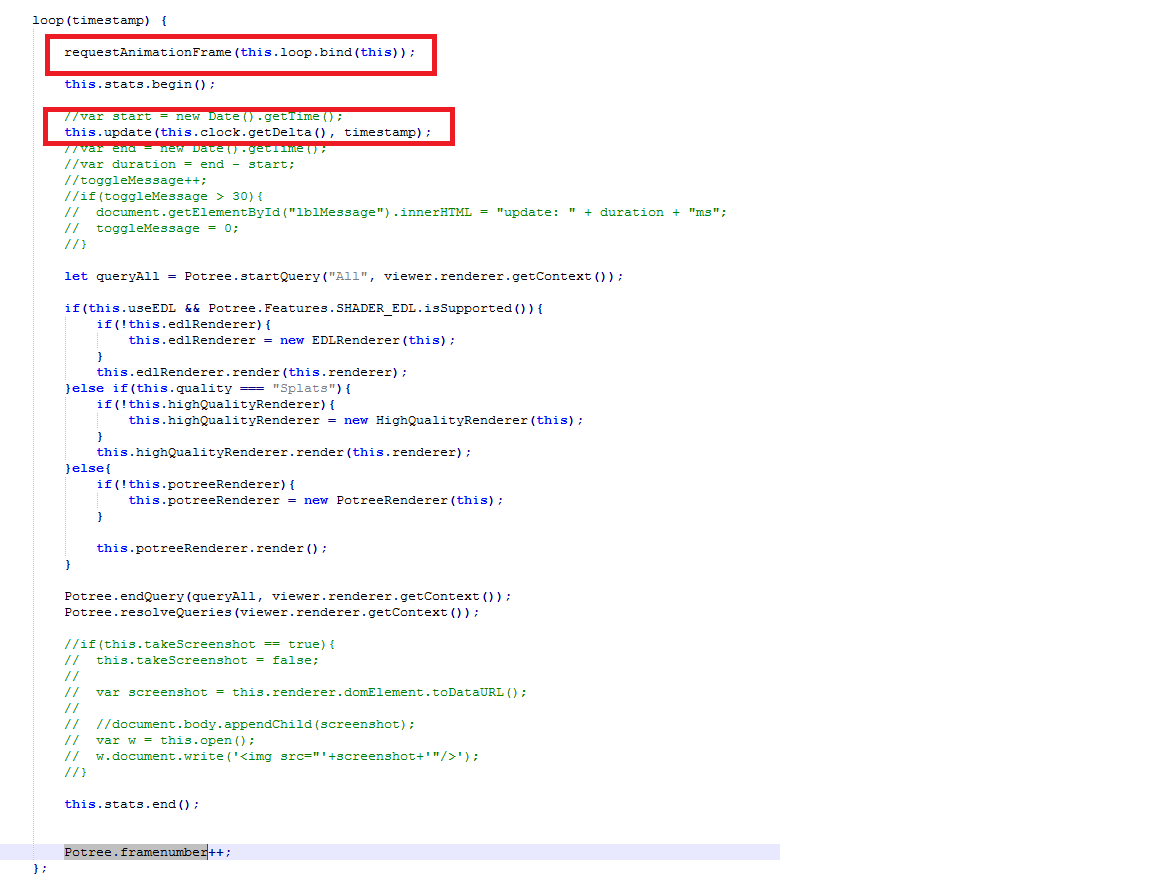
Task: Click the 'new PotreeRenderer(this);' line
Action: (316, 500)
